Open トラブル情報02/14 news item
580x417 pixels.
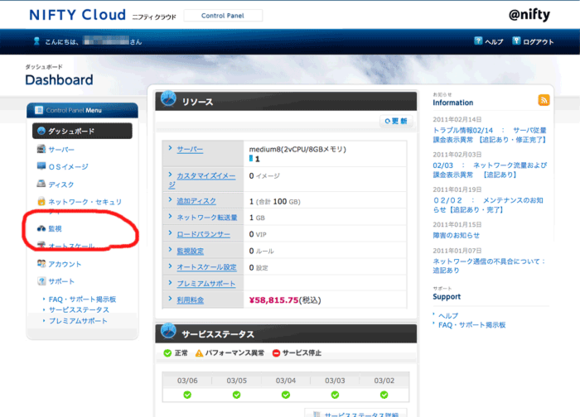pyautogui.click(x=489, y=135)
